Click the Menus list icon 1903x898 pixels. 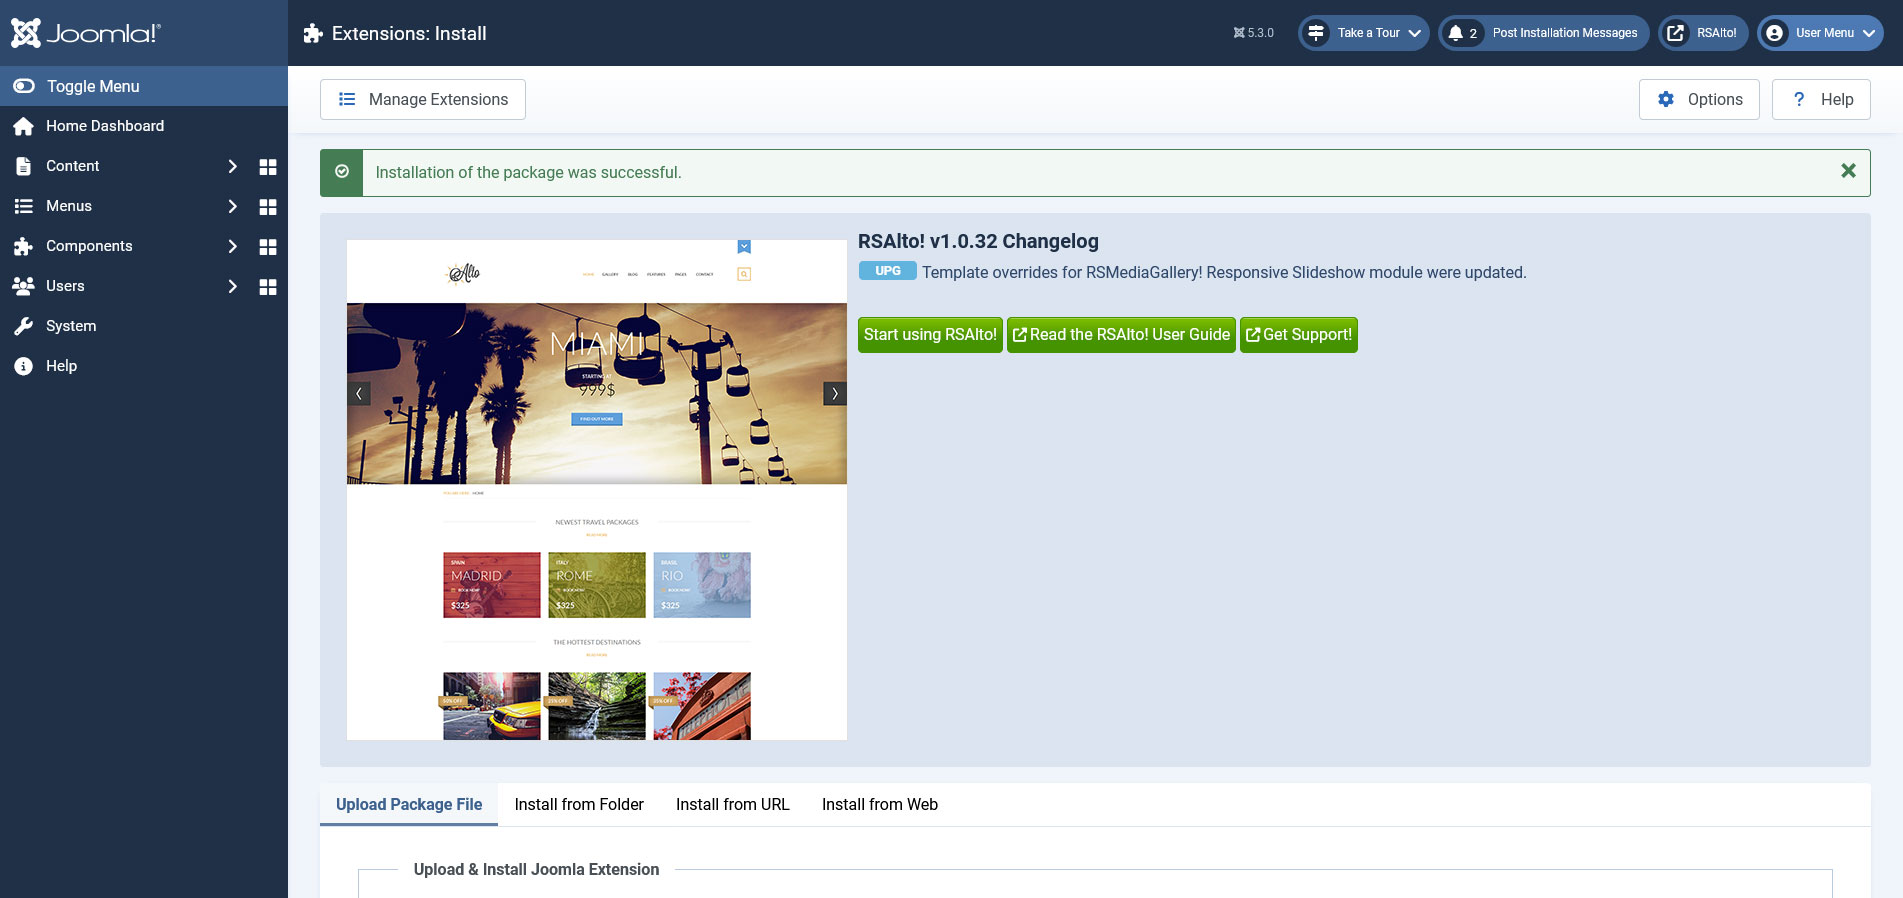23,206
